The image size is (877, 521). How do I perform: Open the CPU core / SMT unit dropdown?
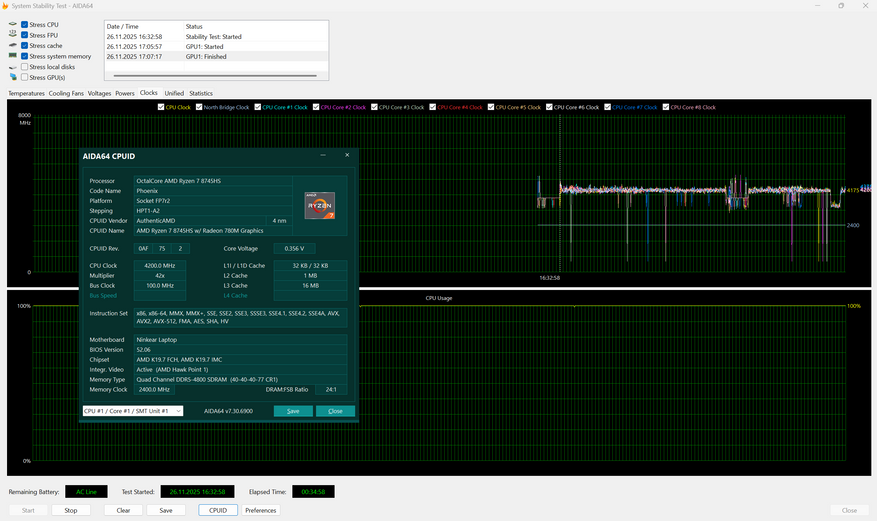click(132, 411)
